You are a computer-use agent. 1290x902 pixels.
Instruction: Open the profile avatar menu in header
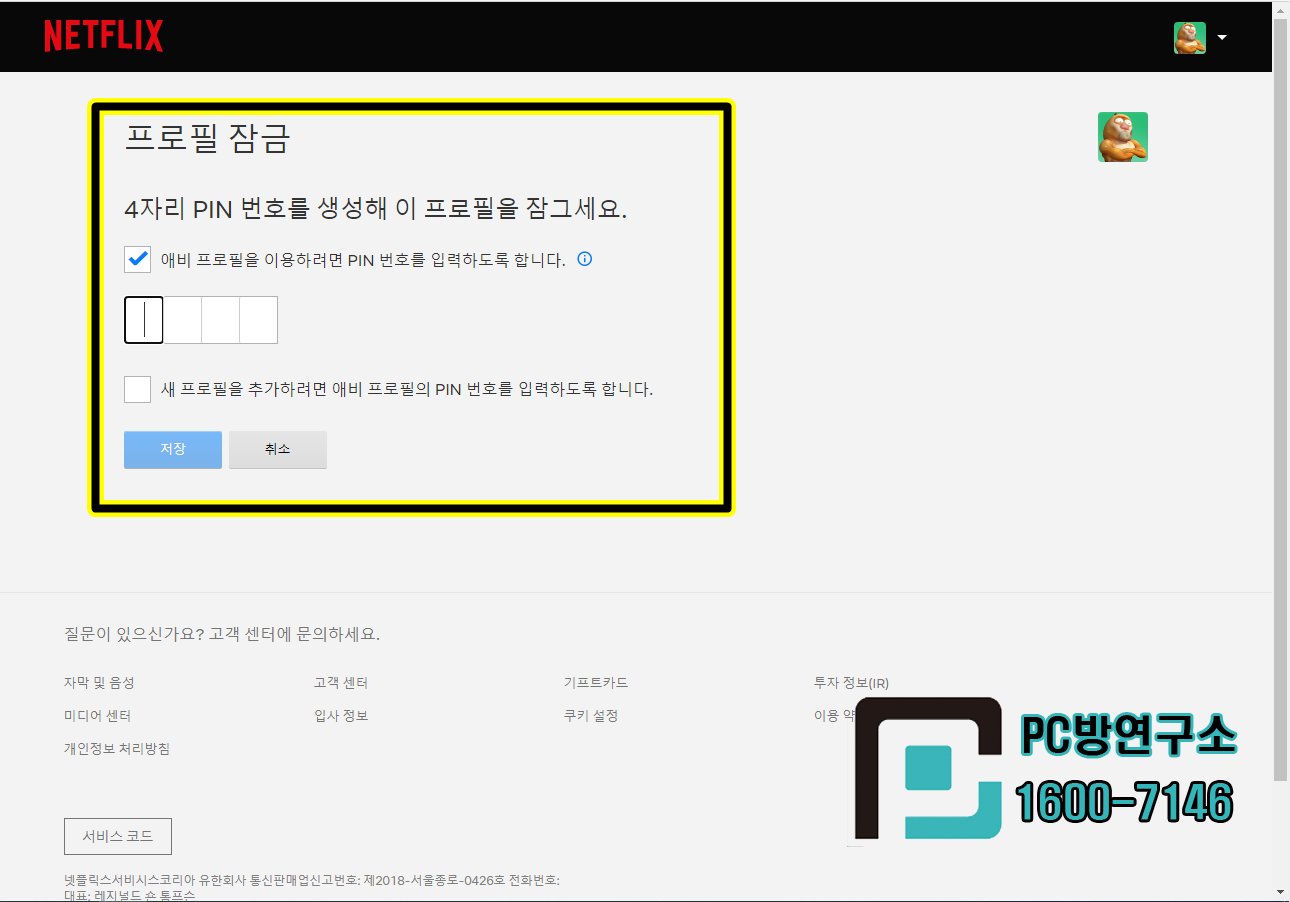point(1190,38)
